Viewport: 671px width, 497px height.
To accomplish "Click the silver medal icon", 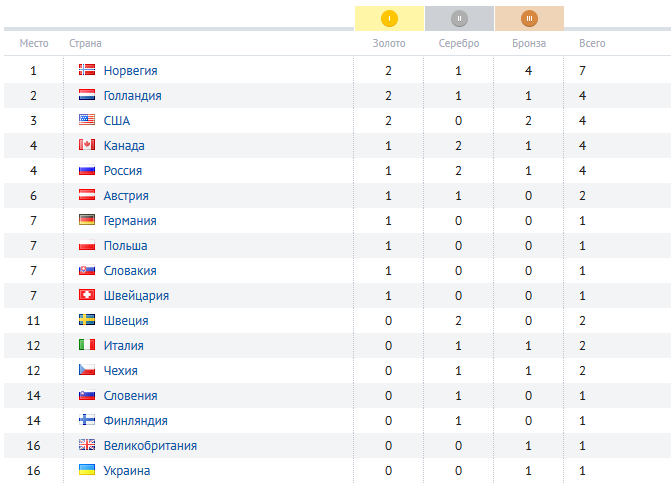I will pyautogui.click(x=459, y=18).
